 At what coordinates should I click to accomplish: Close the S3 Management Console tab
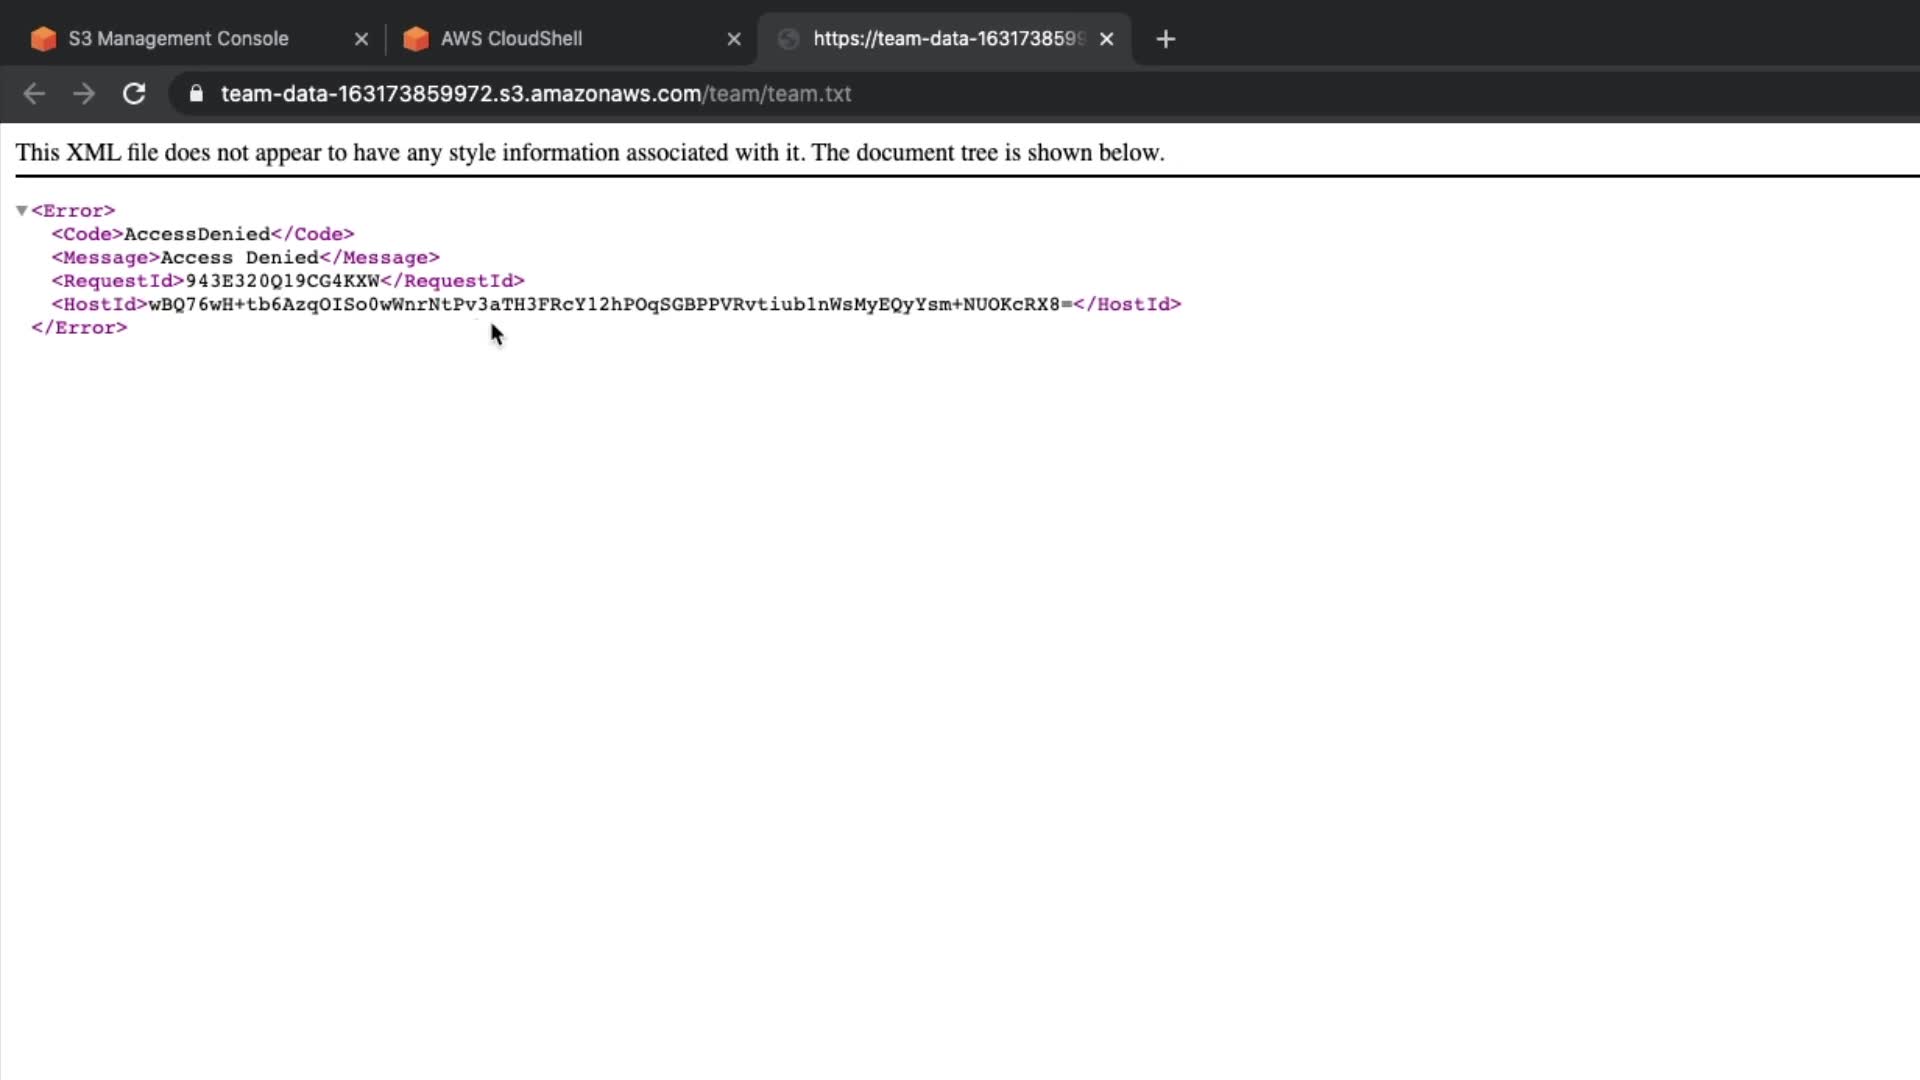pos(362,39)
